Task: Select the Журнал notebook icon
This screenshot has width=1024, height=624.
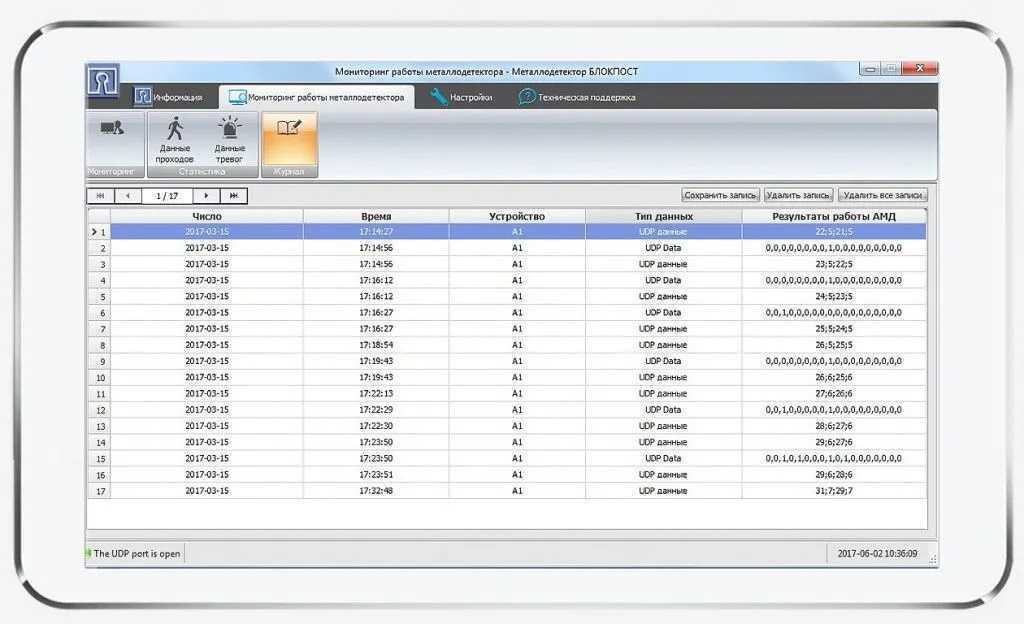Action: point(289,128)
